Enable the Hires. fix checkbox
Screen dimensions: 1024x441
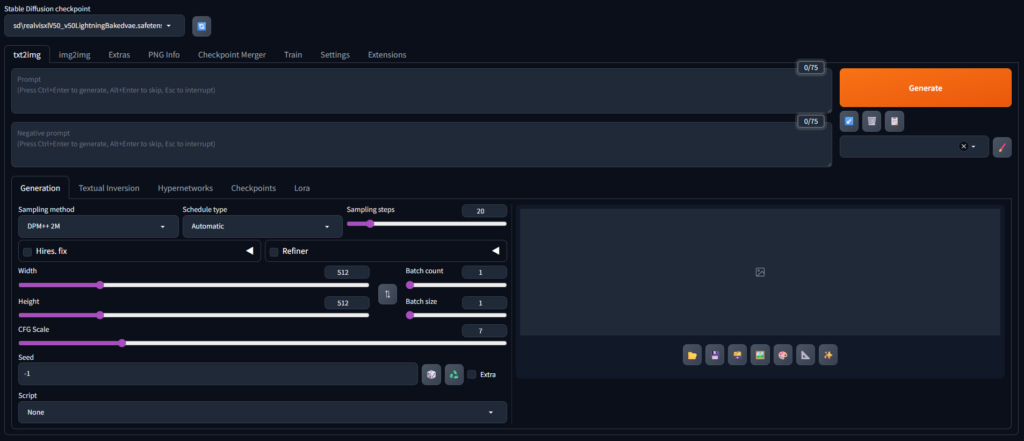27,252
